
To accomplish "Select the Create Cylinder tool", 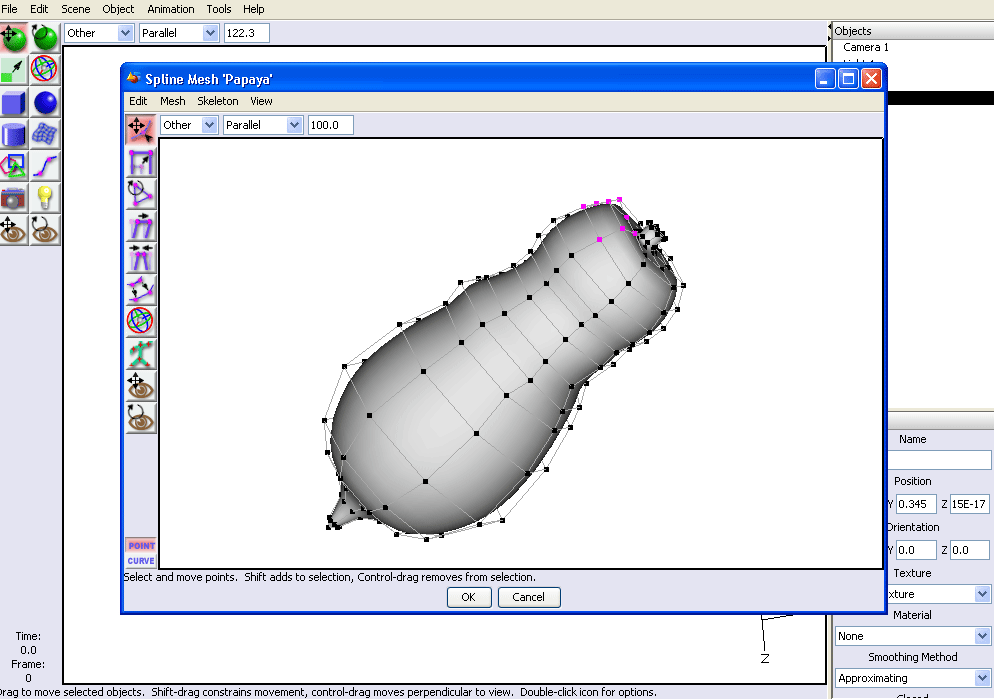I will tap(13, 134).
